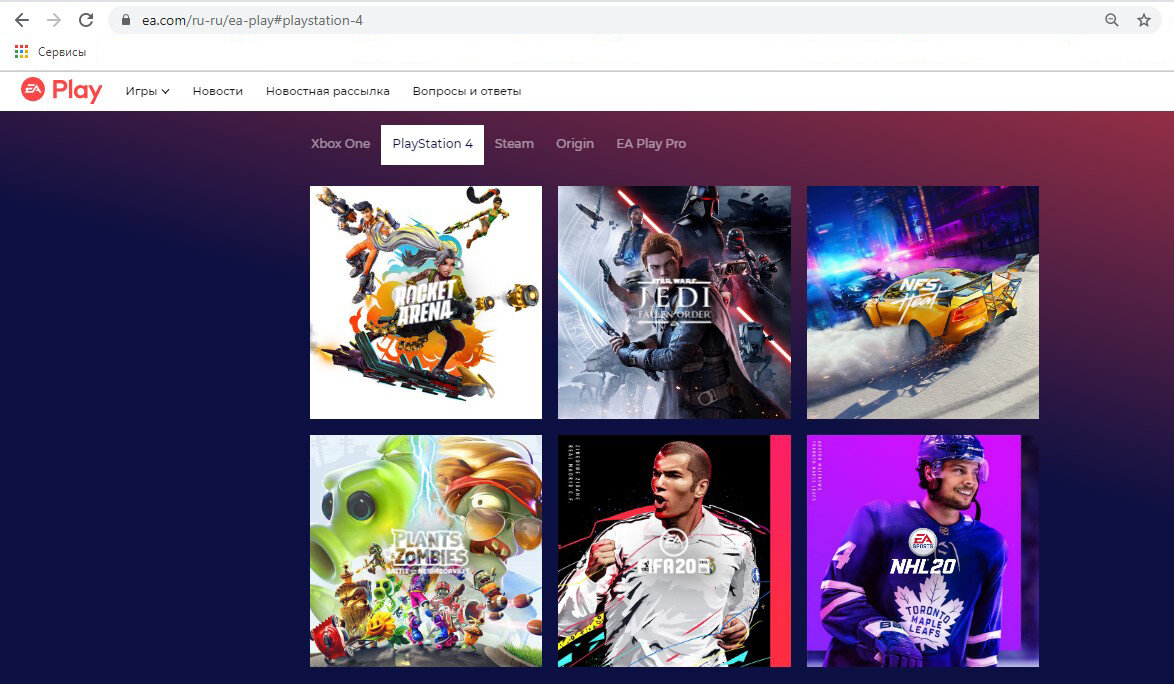
Task: Switch to the Xbox One tab
Action: 341,144
